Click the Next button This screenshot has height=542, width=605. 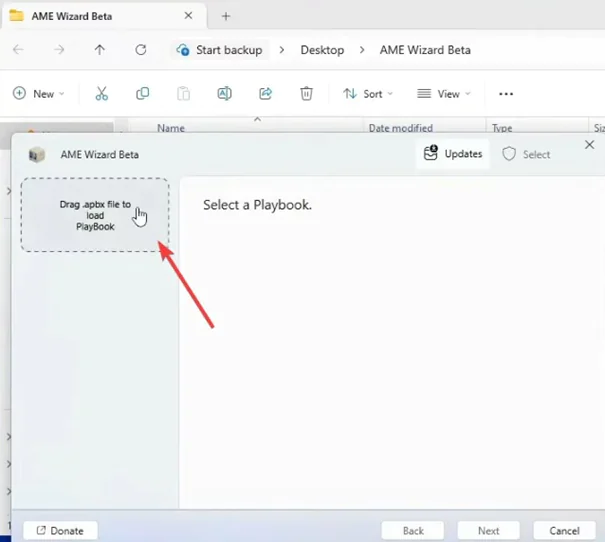(x=488, y=531)
